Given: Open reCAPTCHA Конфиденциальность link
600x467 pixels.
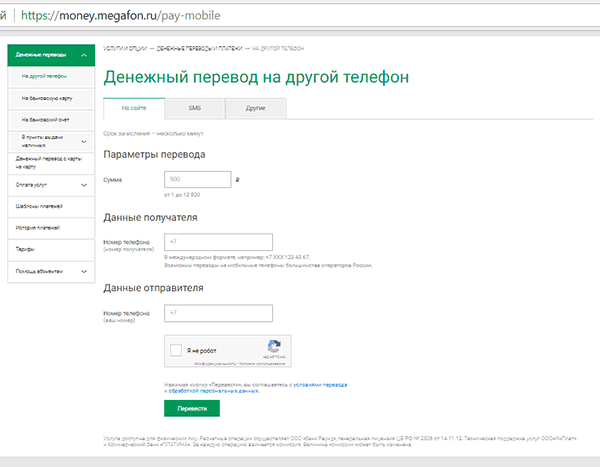Looking at the screenshot, I should (215, 364).
